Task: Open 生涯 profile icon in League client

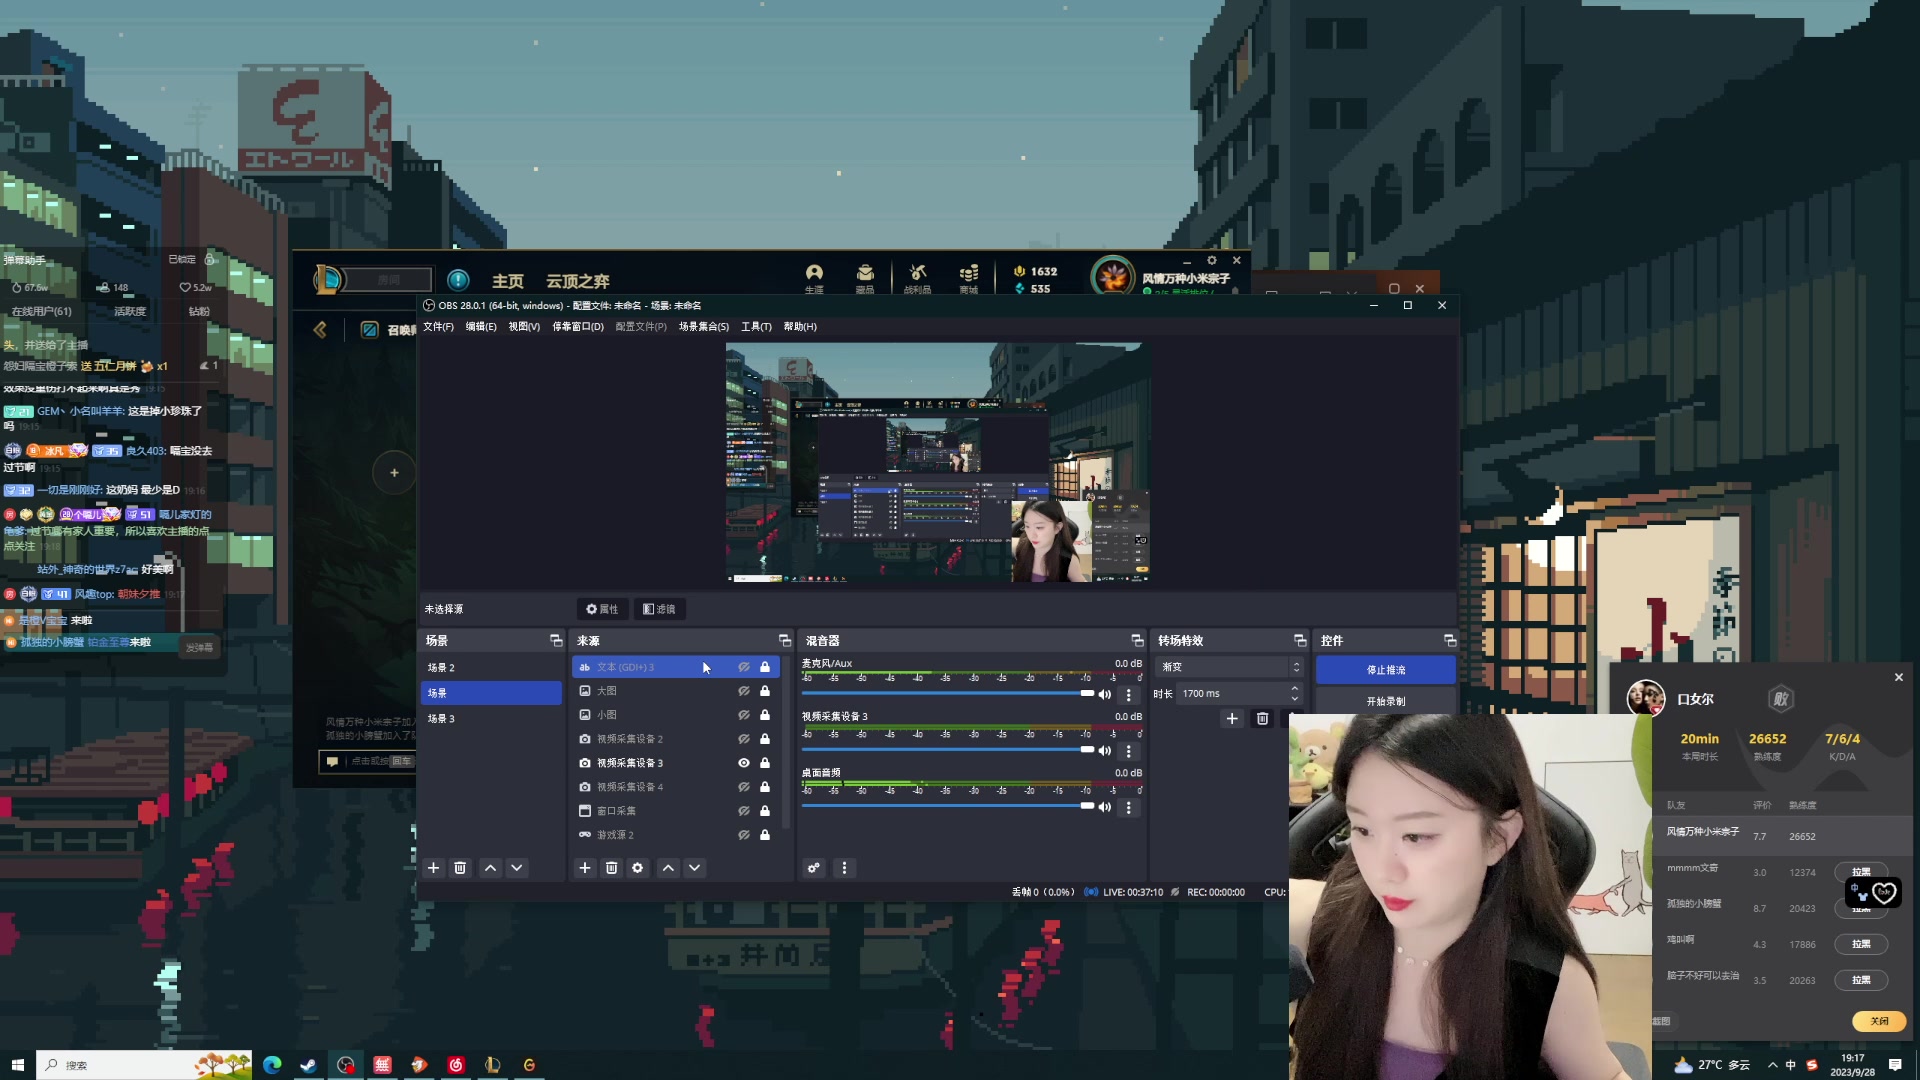Action: click(814, 277)
